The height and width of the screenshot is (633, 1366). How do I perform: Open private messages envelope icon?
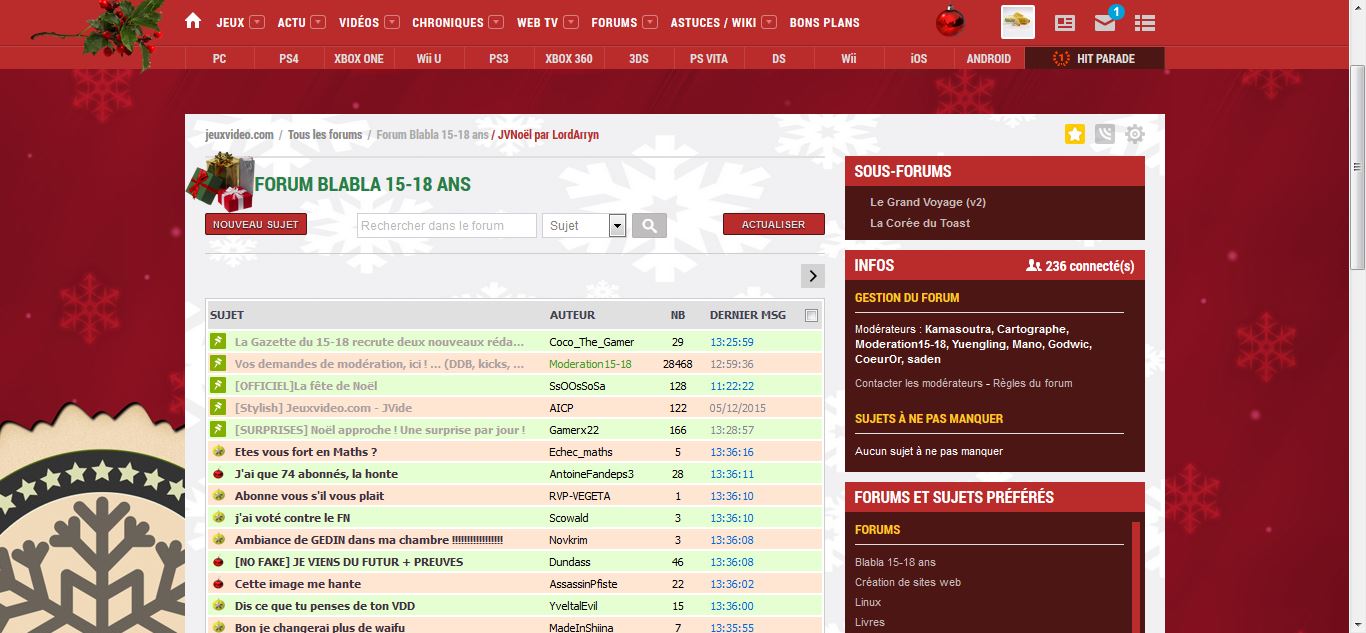(1105, 22)
